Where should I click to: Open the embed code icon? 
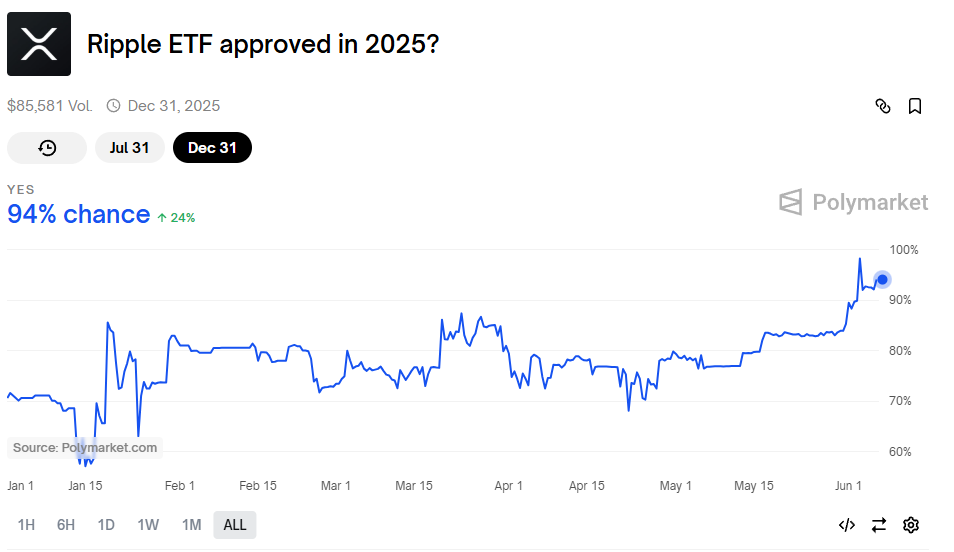point(847,525)
